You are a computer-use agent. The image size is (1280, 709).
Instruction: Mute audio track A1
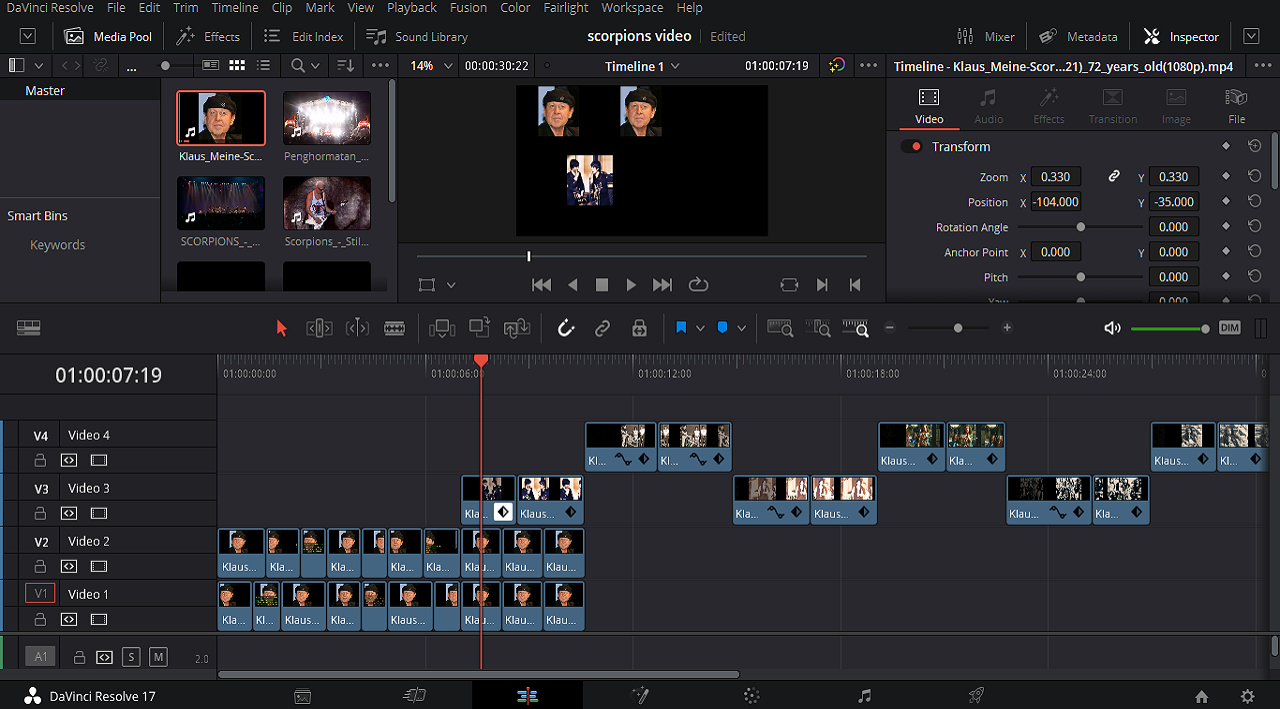point(158,657)
